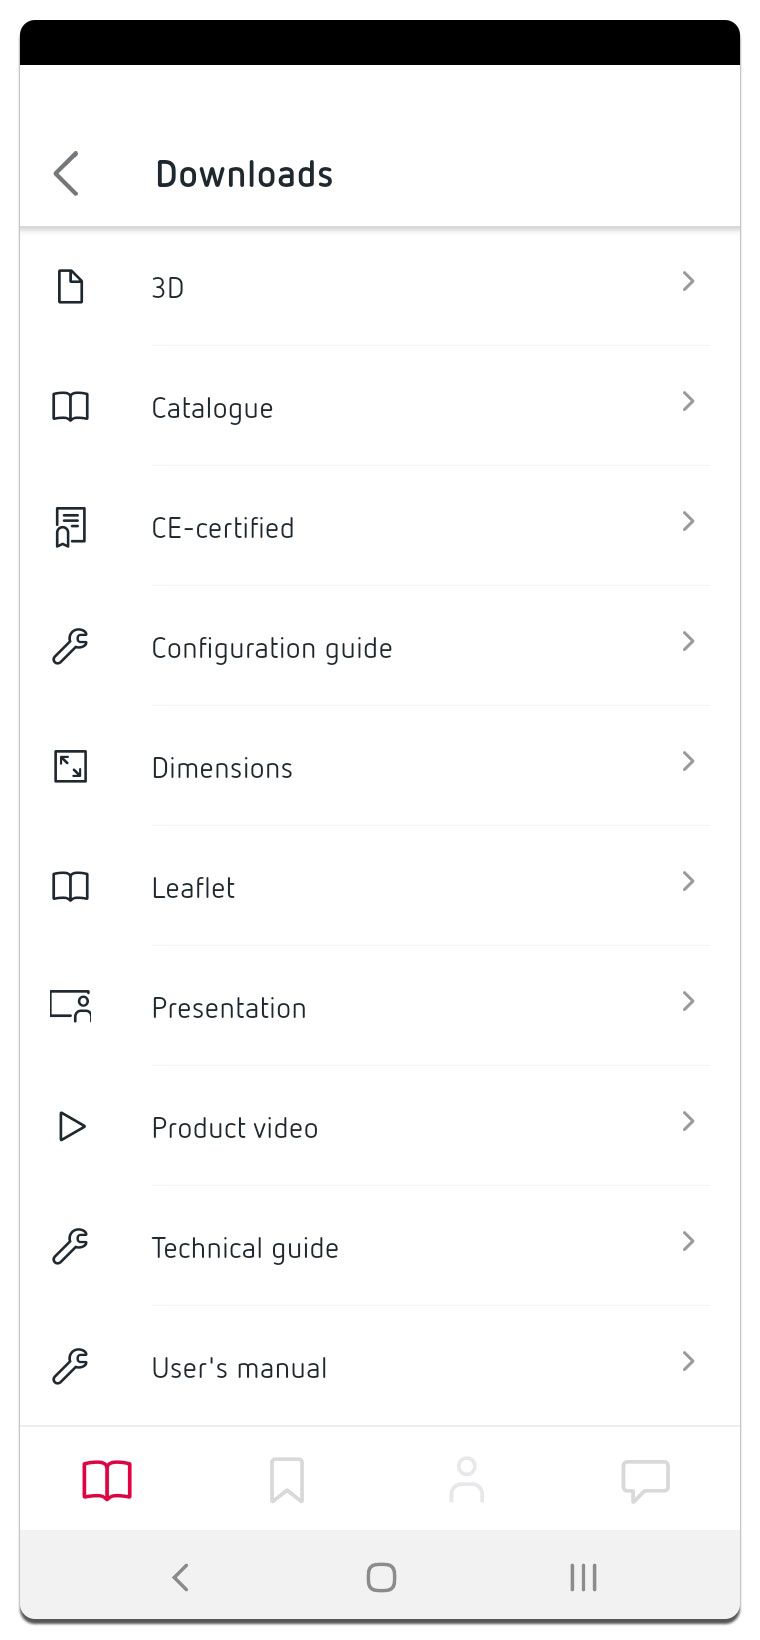Click the CE-certified certificate icon
Viewport: 760px width, 1640px height.
pyautogui.click(x=70, y=527)
